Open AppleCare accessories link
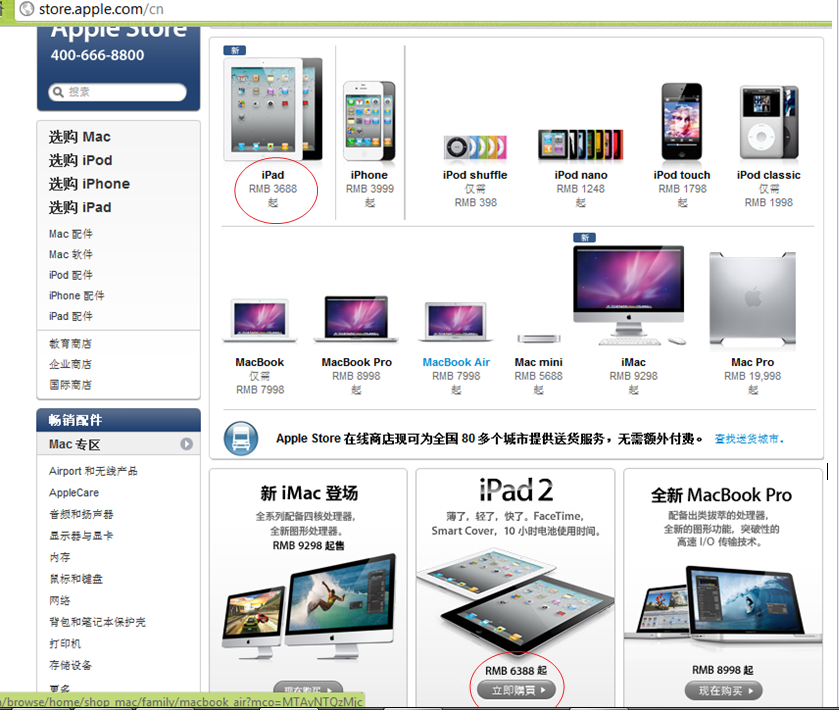This screenshot has width=839, height=710. coord(74,493)
